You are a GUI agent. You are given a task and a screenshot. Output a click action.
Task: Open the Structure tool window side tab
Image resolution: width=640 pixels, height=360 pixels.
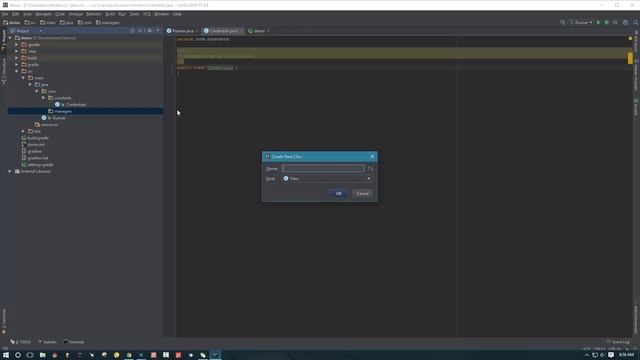[x=4, y=71]
